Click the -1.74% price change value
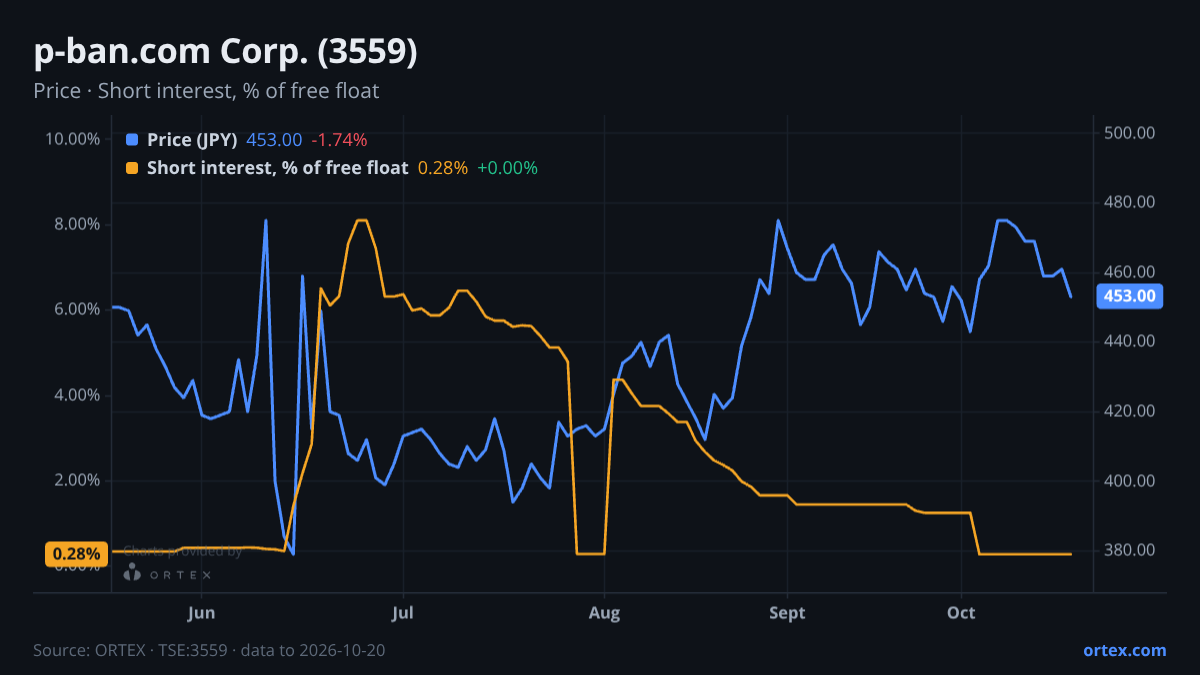Screen dimensions: 1200x675 coord(339,139)
